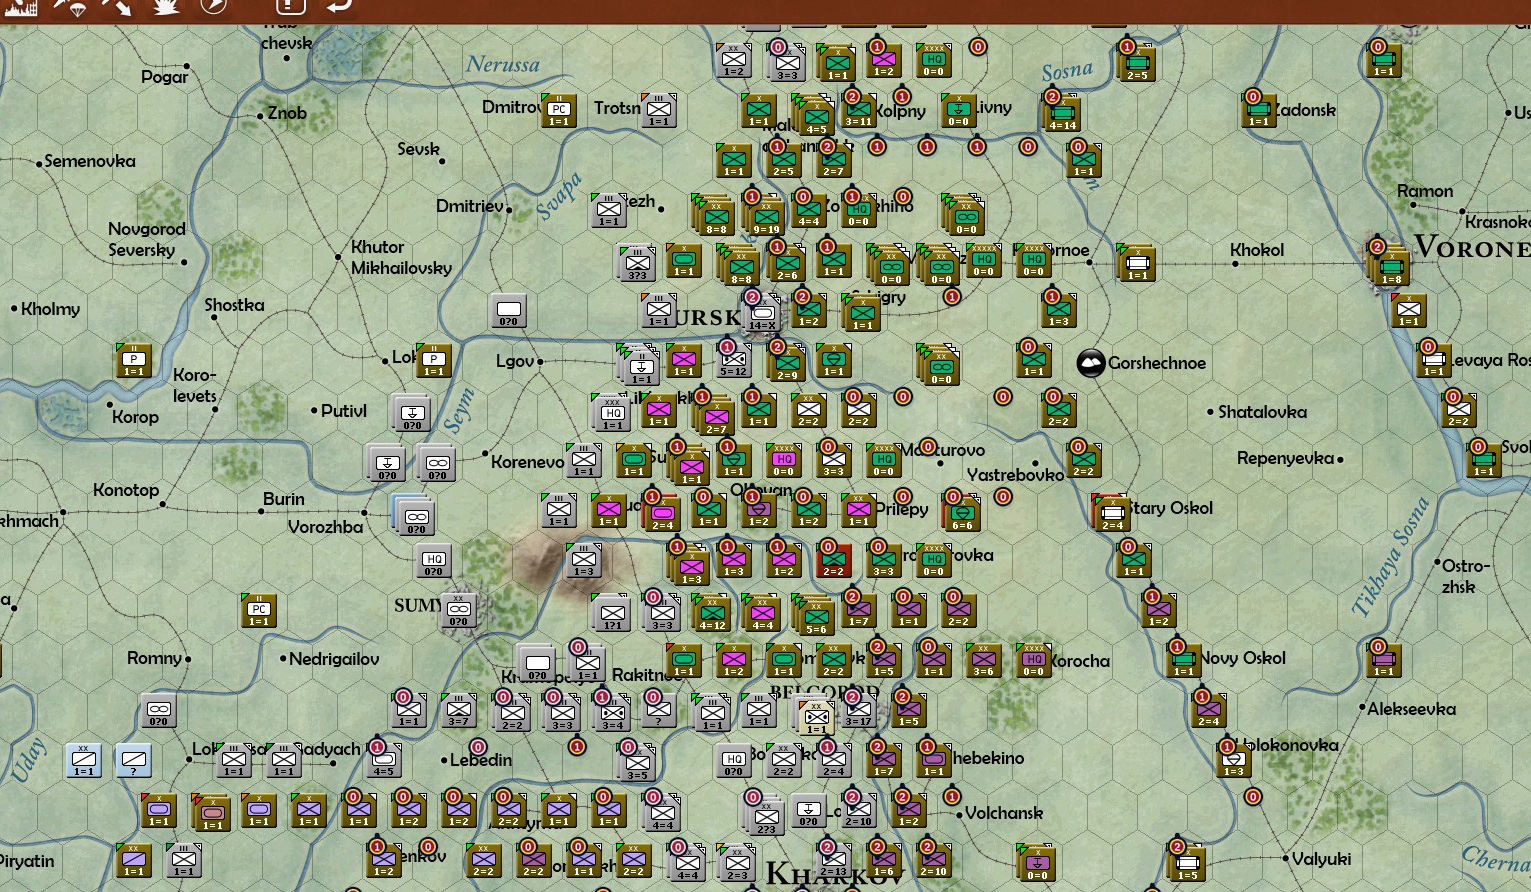Click the Konotop town label
This screenshot has width=1531, height=892.
click(x=126, y=490)
